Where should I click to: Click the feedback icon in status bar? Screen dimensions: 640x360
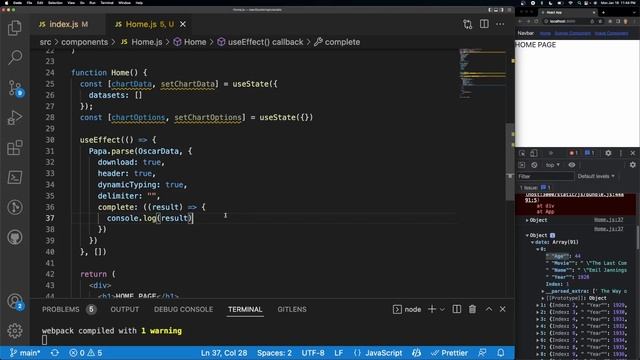point(482,353)
